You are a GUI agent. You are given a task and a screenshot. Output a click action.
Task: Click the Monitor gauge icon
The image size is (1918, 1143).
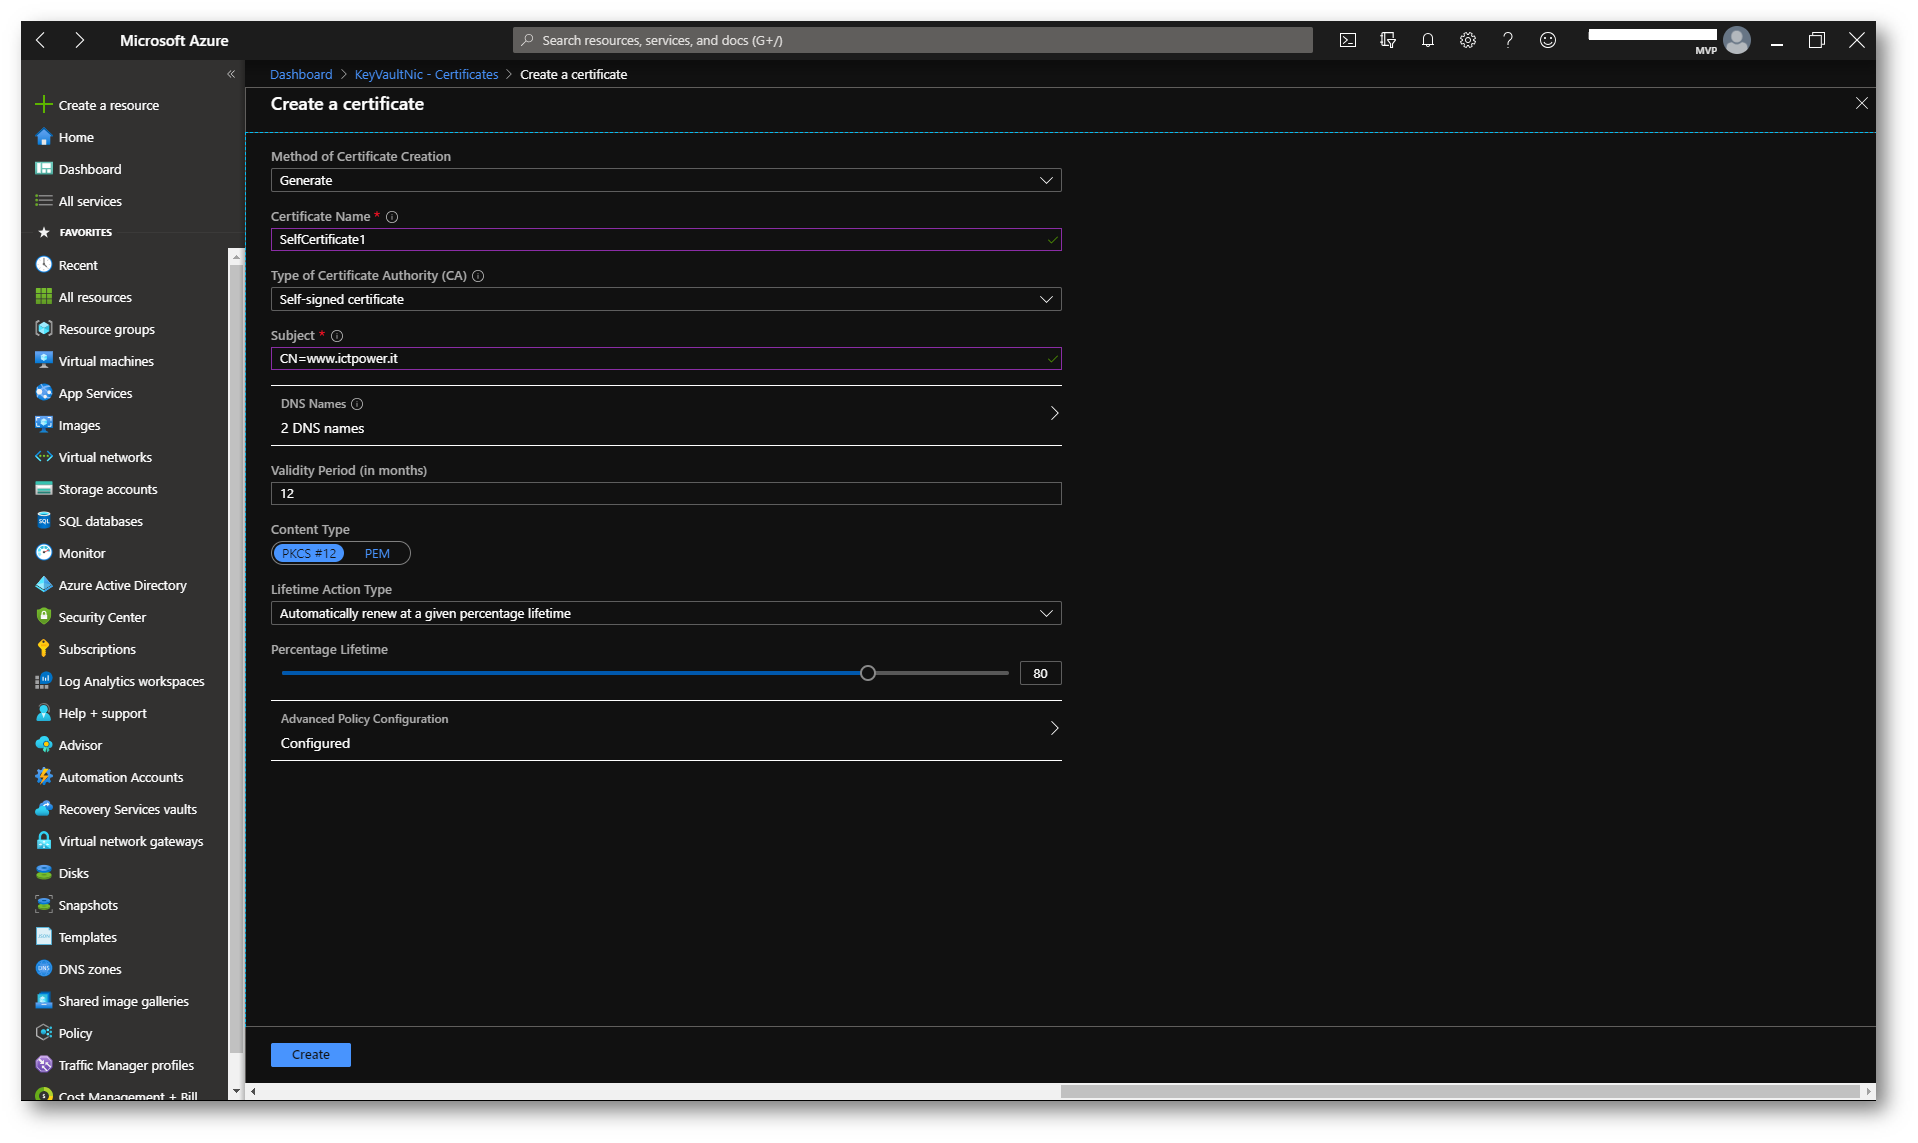click(x=44, y=552)
